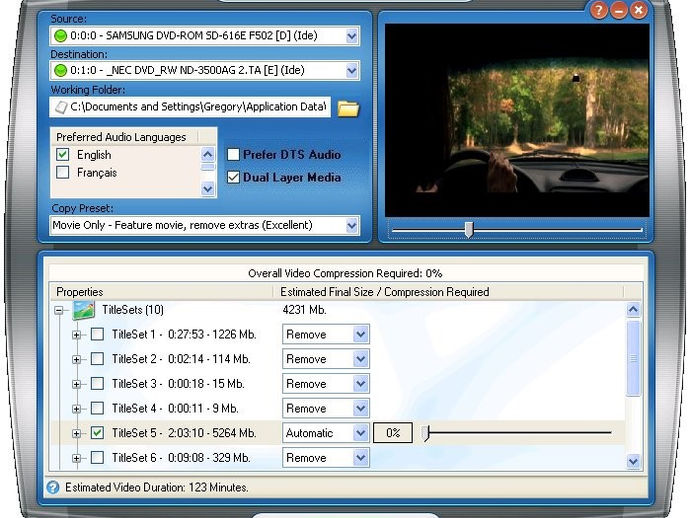Click 'Estimated Video Duration: 123 Minutes.' text
The height and width of the screenshot is (518, 690).
(x=157, y=488)
